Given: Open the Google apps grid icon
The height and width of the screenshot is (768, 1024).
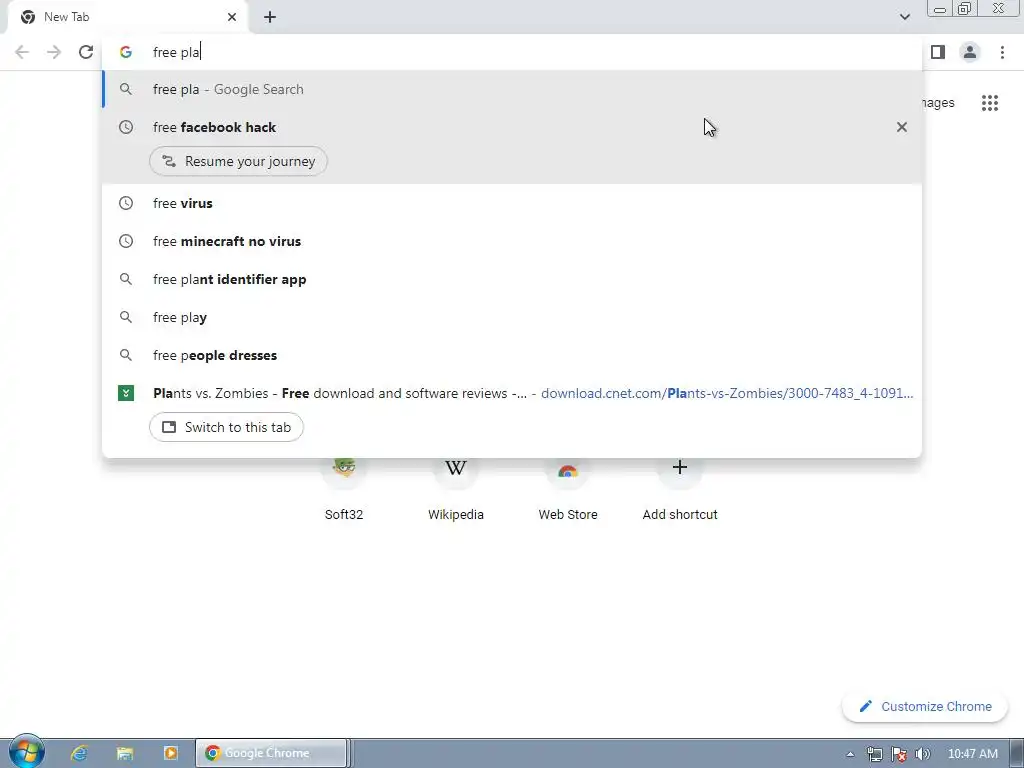Looking at the screenshot, I should (x=990, y=103).
